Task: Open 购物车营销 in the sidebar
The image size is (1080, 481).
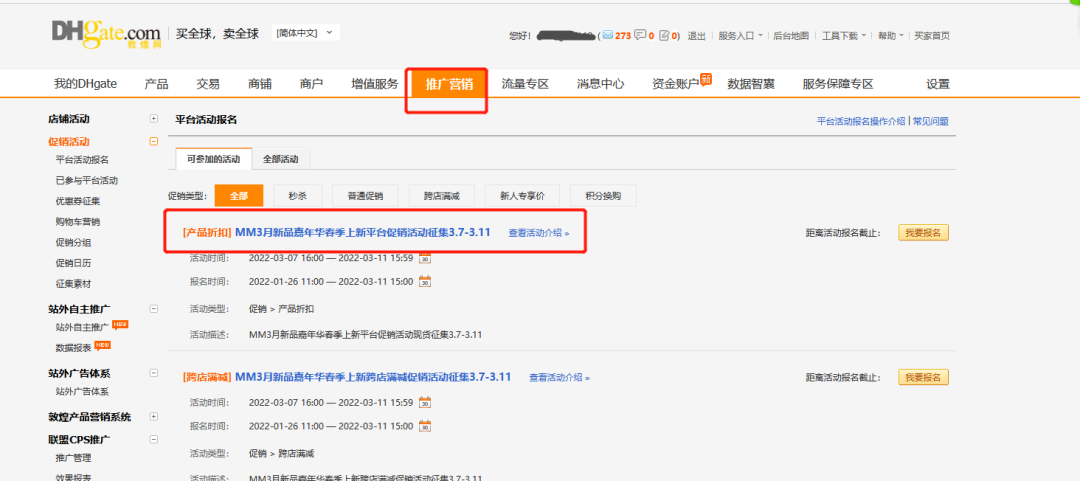Action: [77, 222]
